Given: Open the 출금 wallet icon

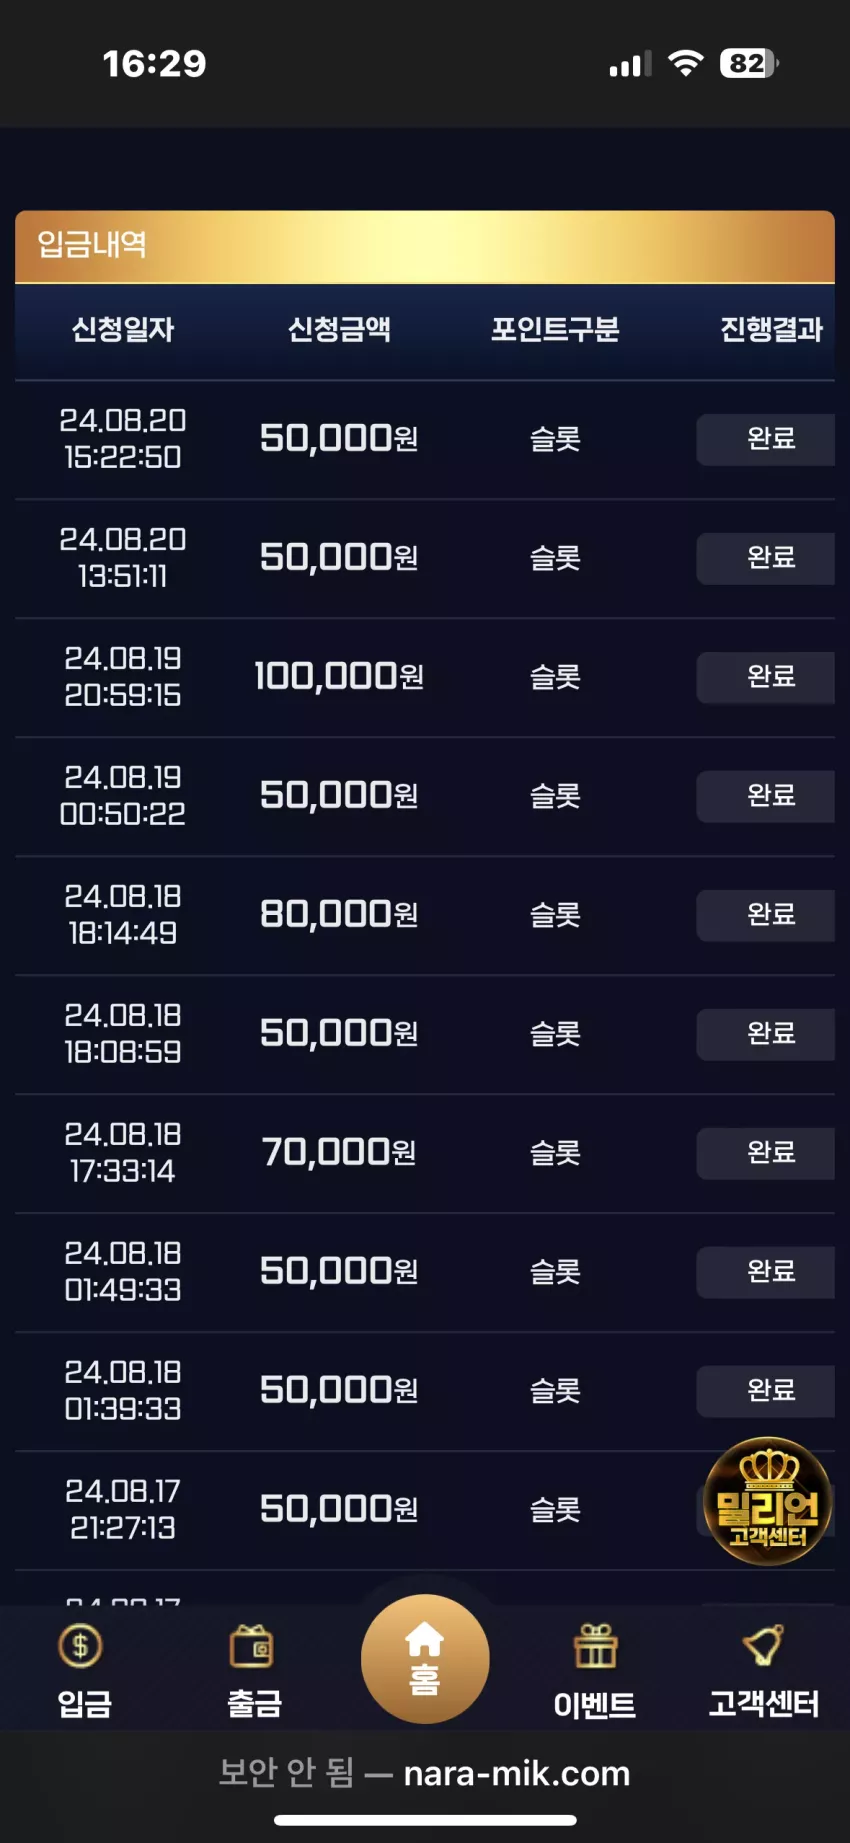Looking at the screenshot, I should (x=253, y=1645).
